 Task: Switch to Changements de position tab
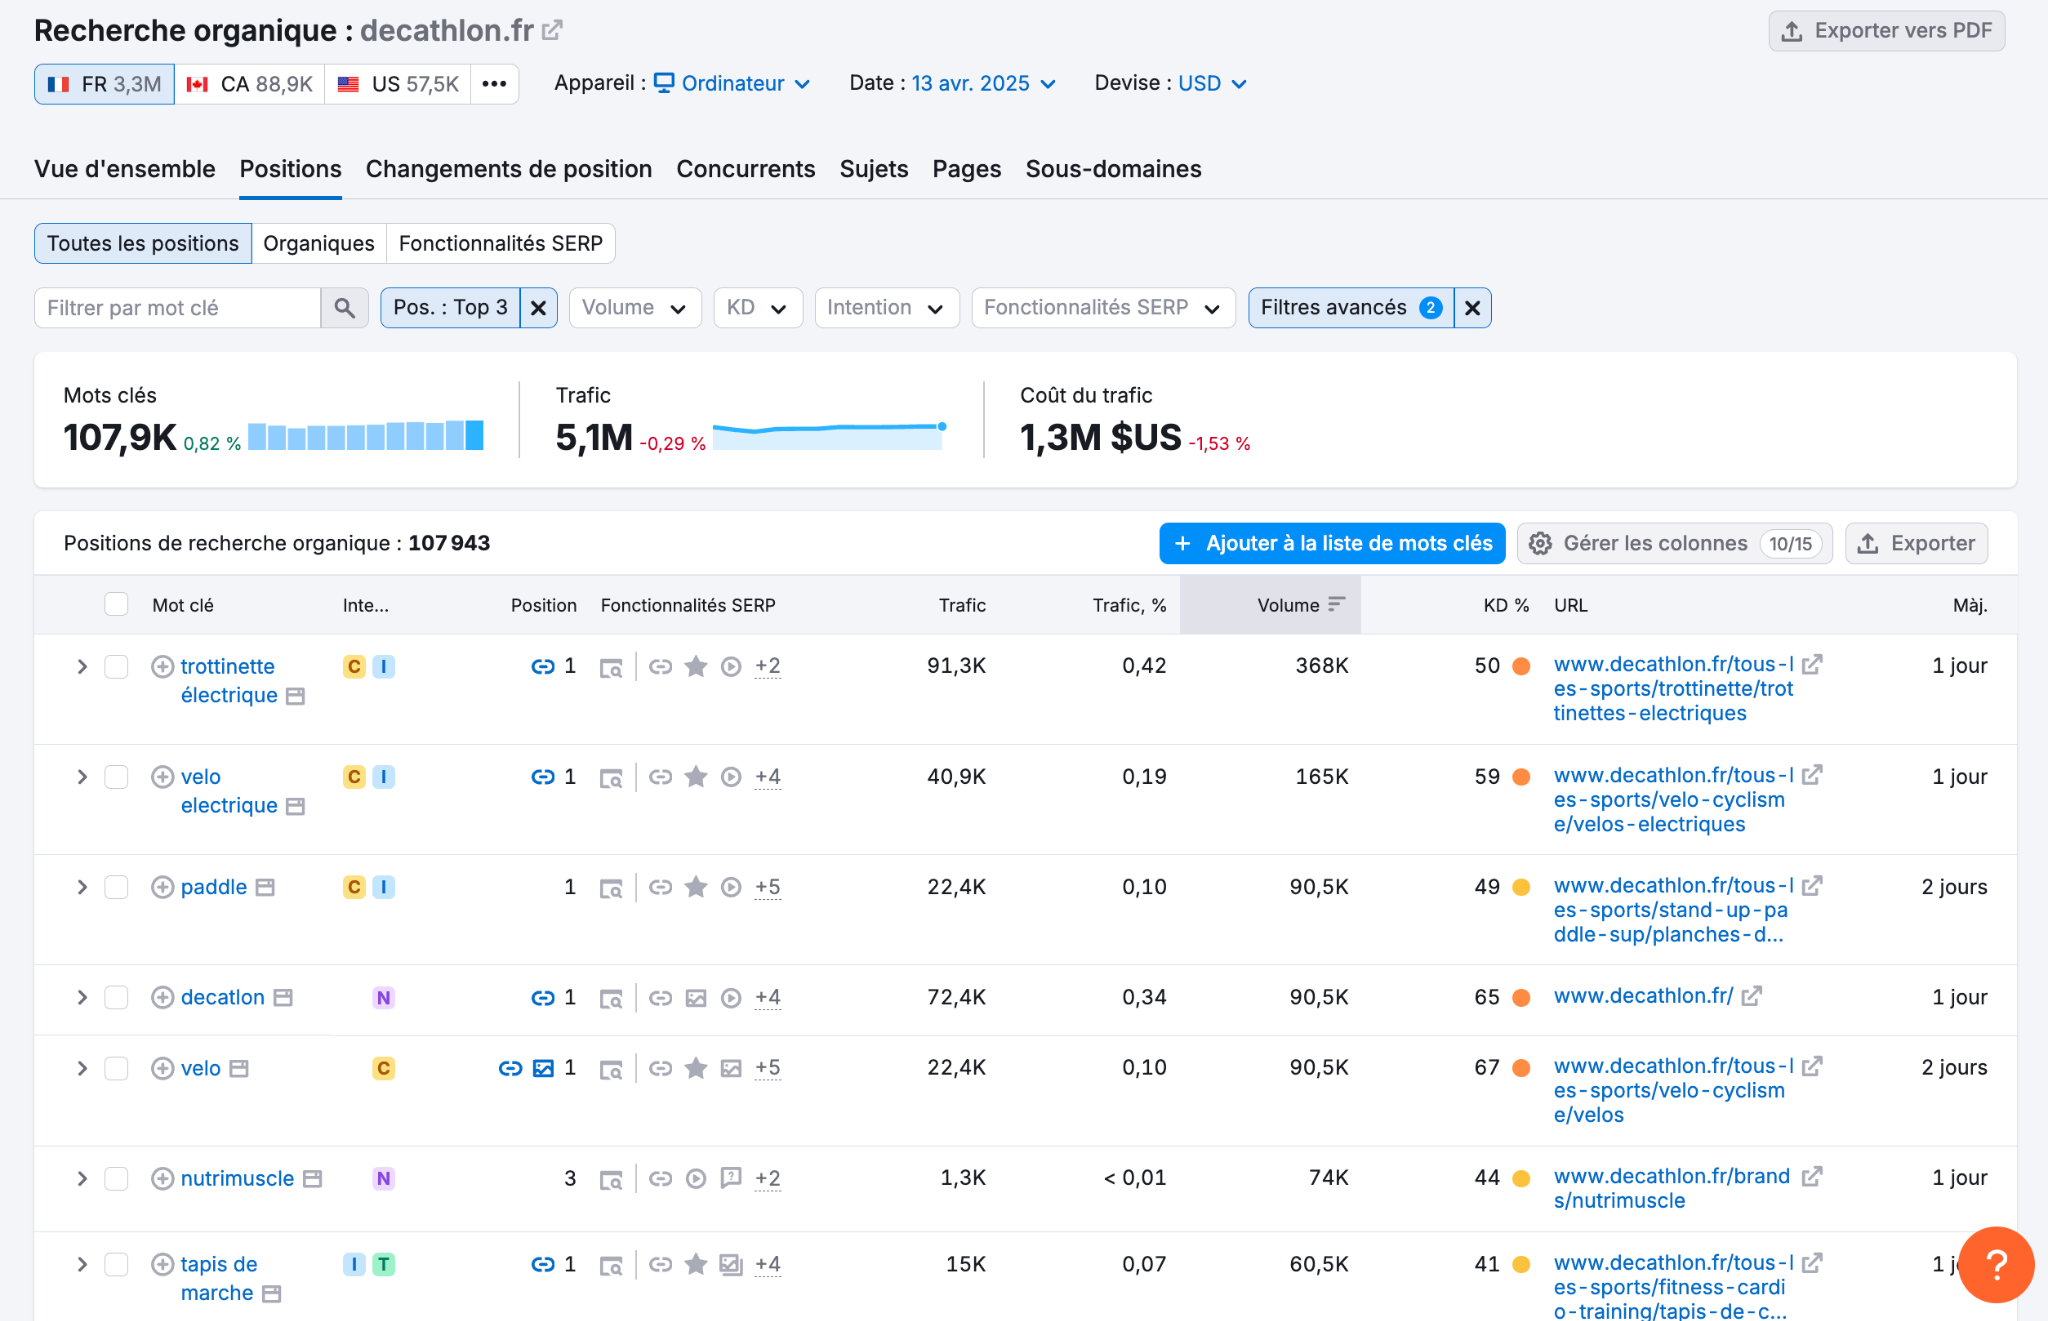point(509,169)
